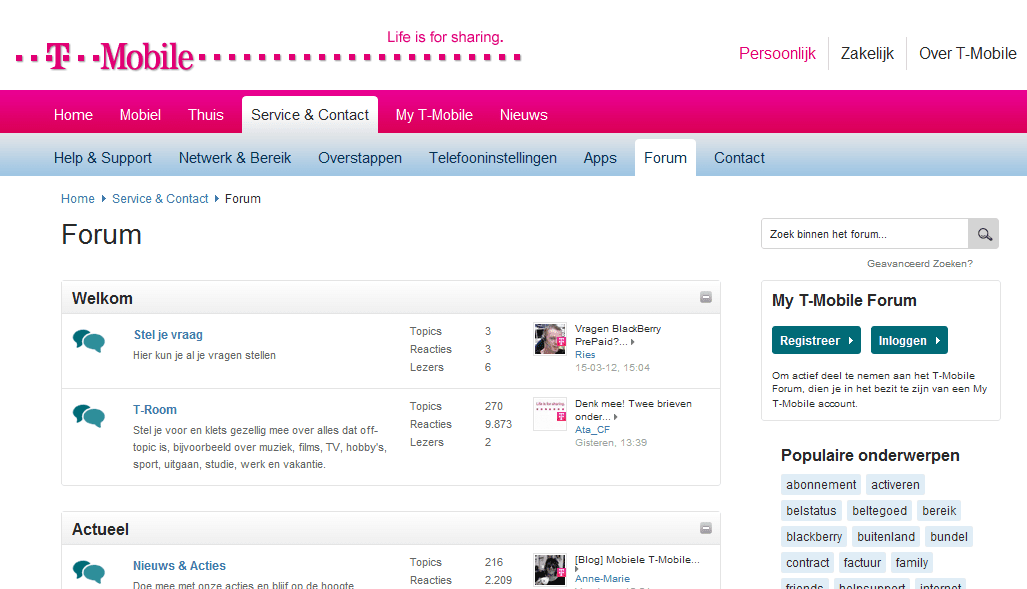Switch to the Contact tab
The height and width of the screenshot is (589, 1027).
point(739,157)
